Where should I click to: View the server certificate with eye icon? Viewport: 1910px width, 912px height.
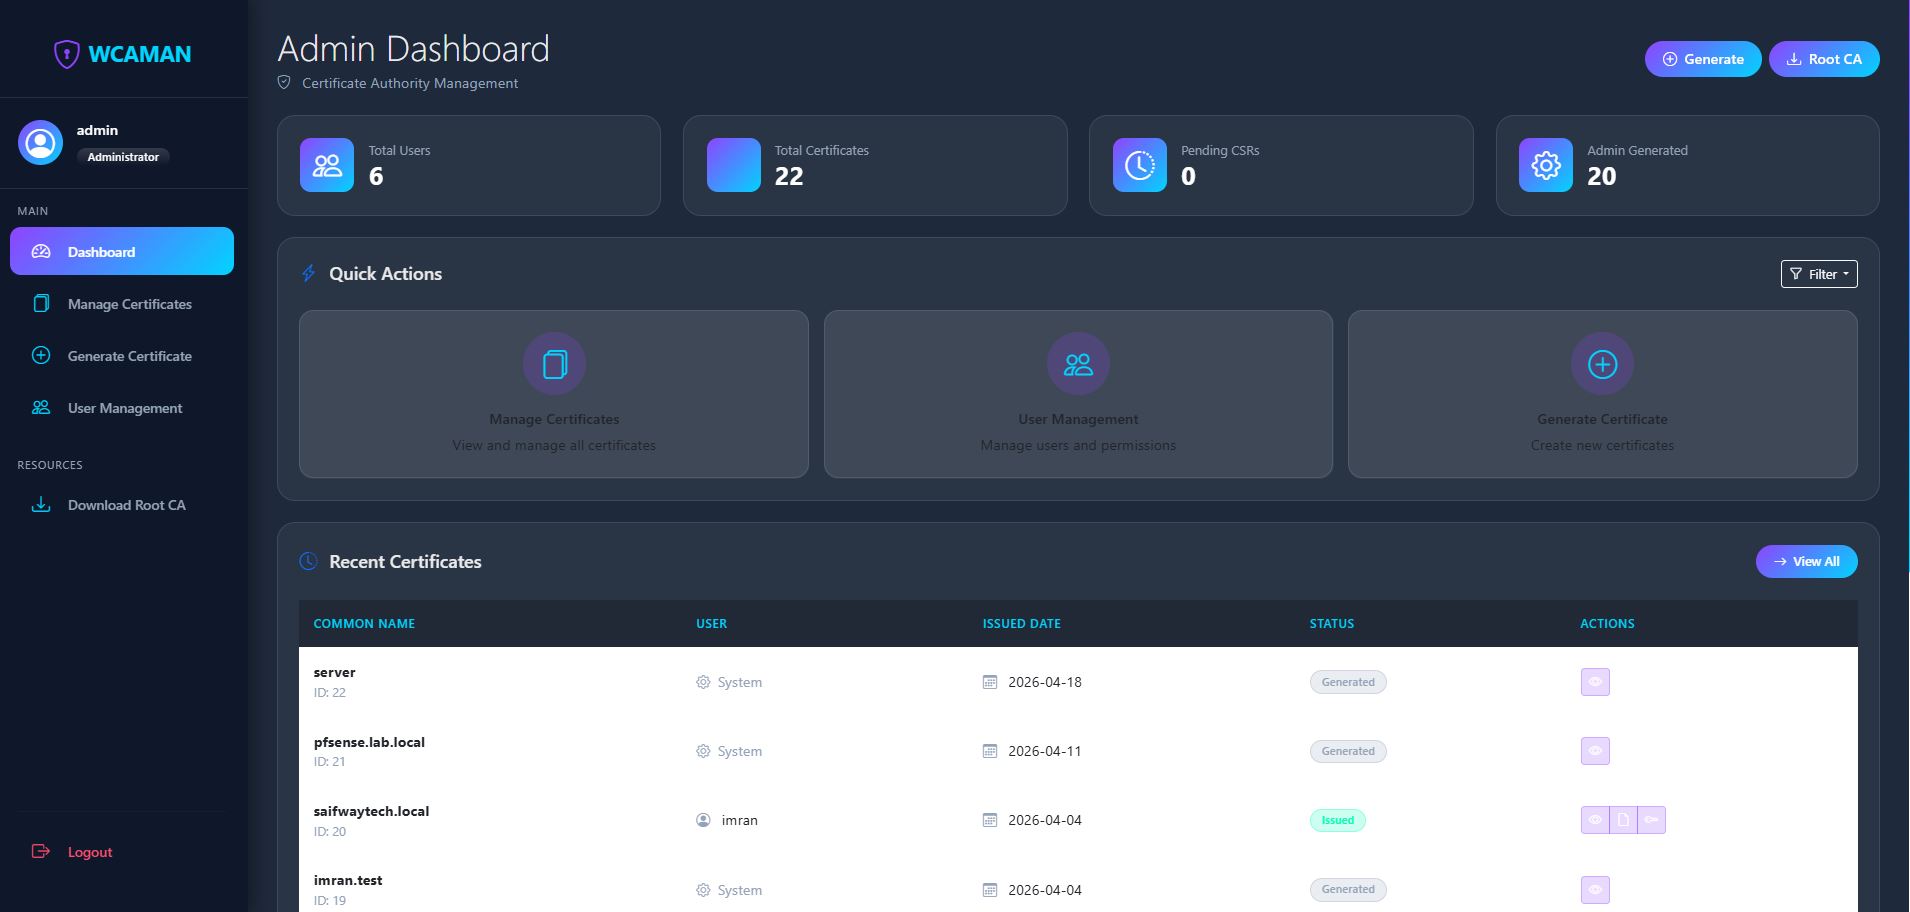(1595, 682)
